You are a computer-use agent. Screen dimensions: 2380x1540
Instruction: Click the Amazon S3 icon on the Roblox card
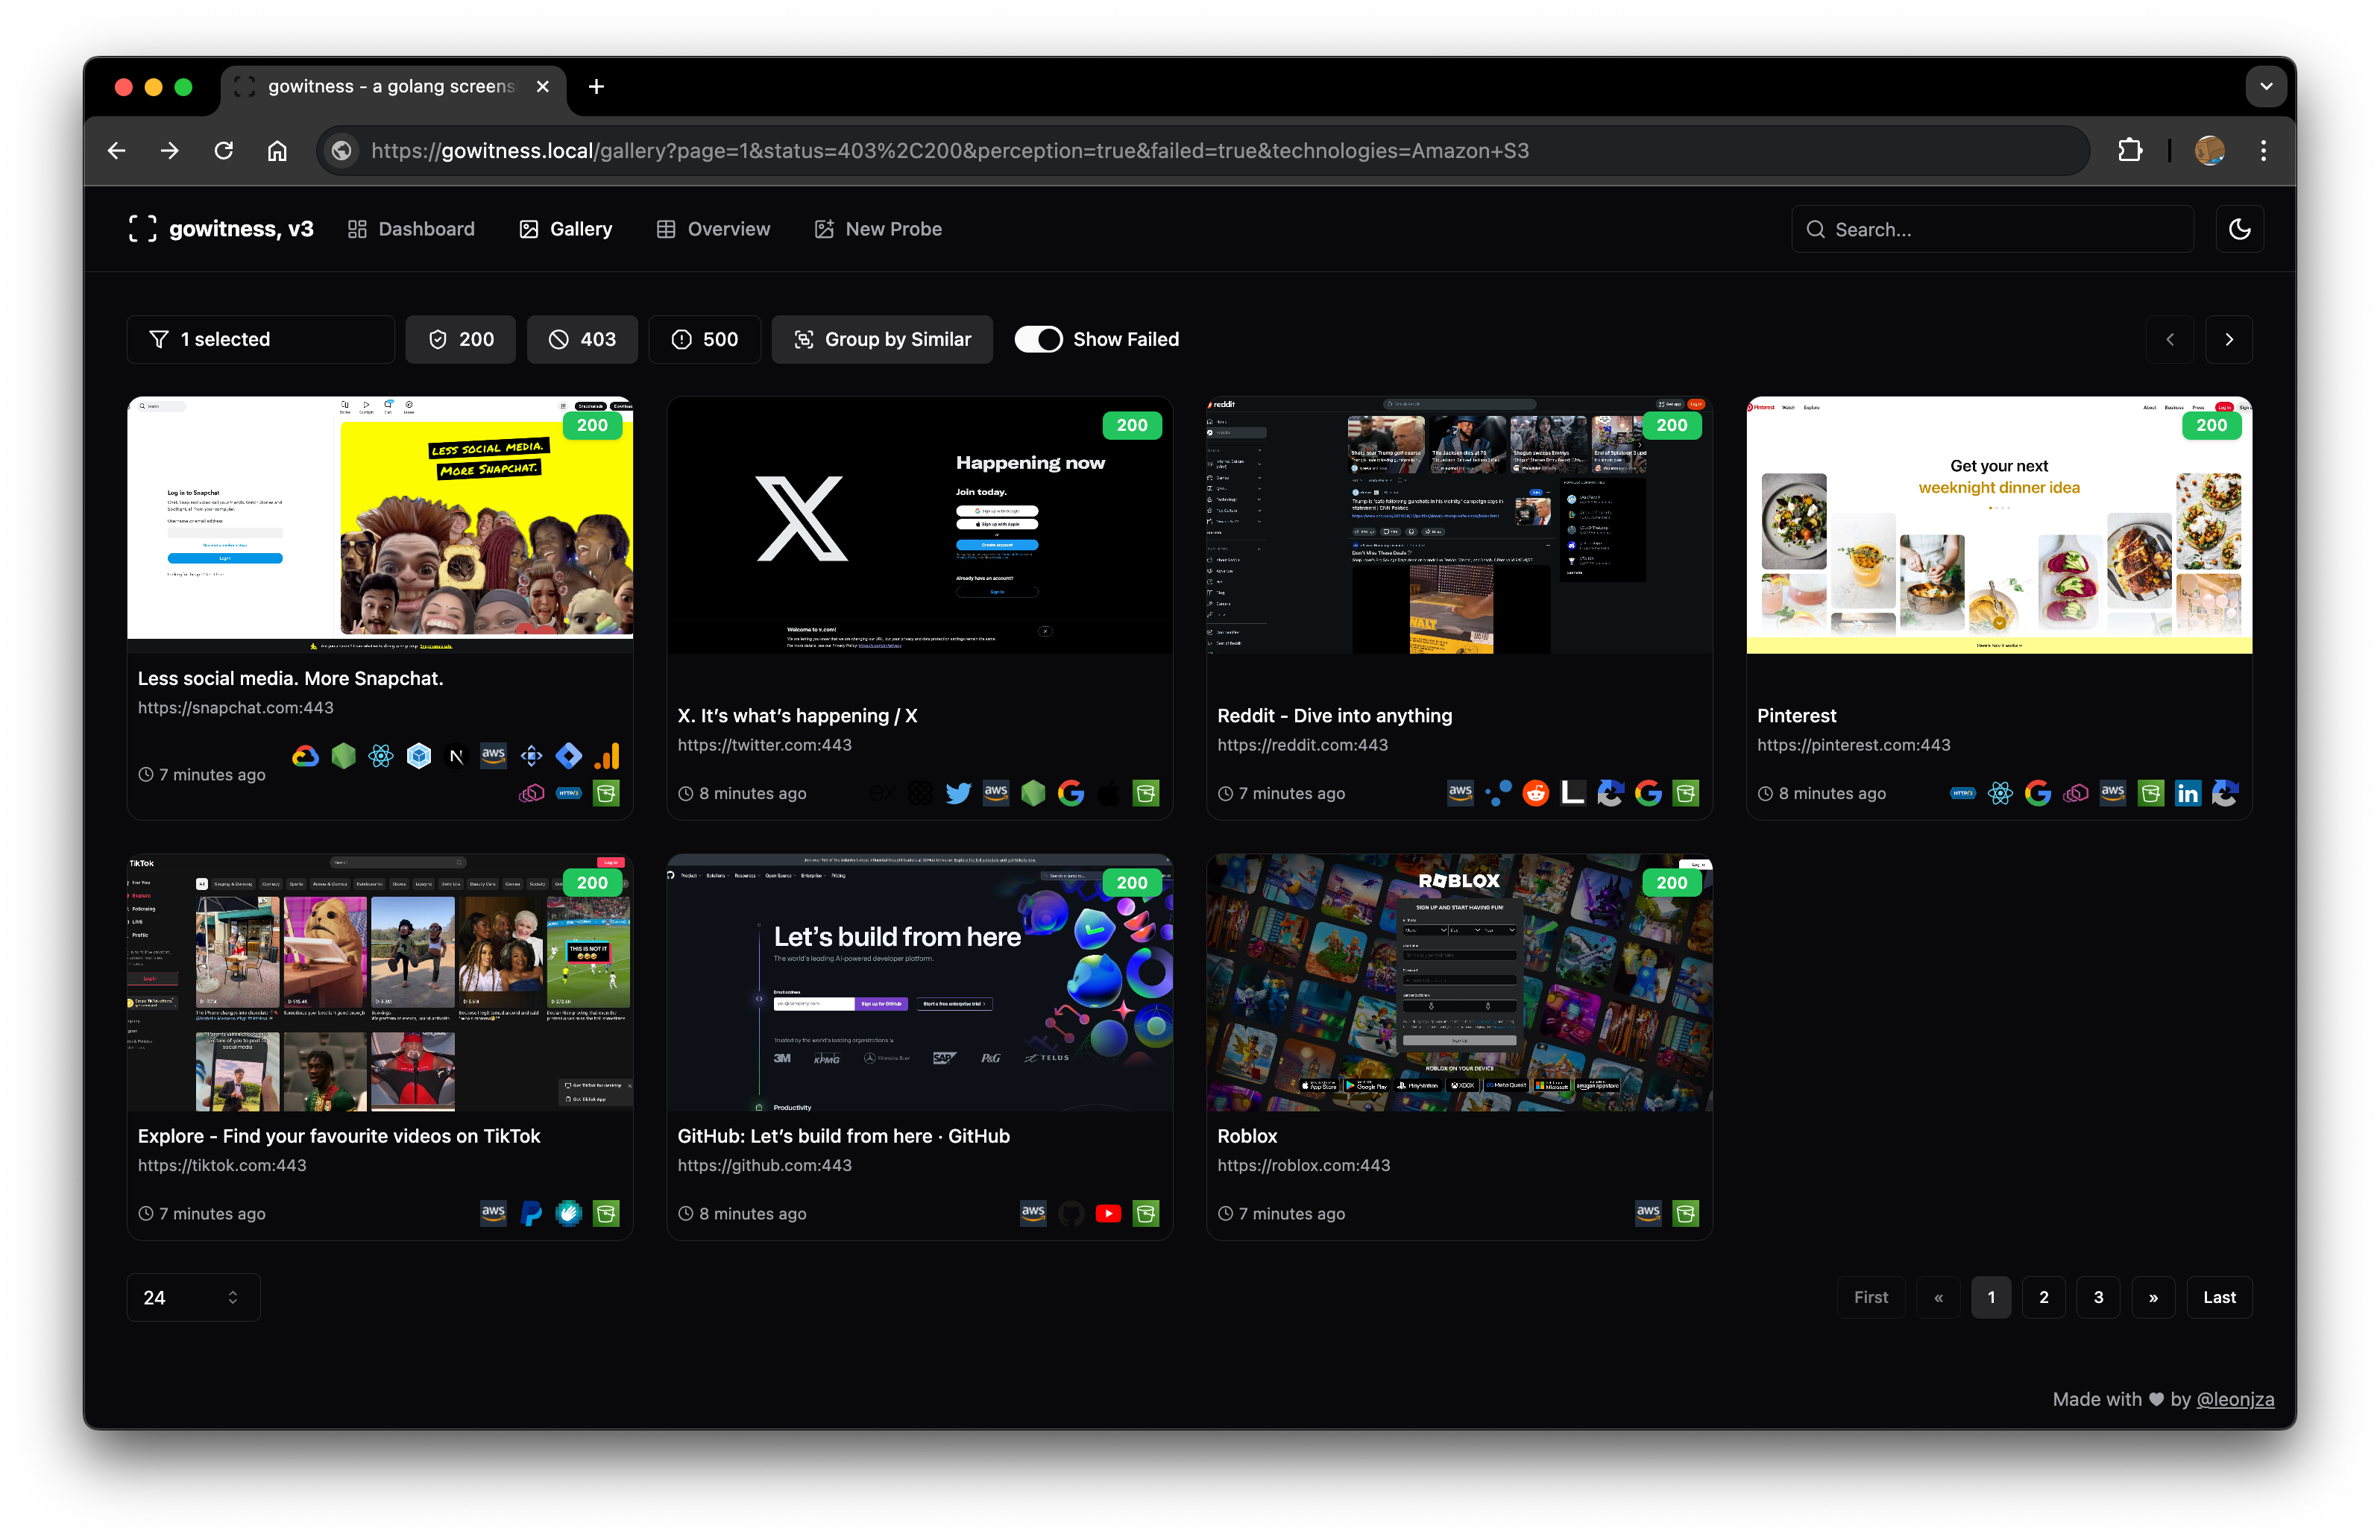pyautogui.click(x=1685, y=1213)
